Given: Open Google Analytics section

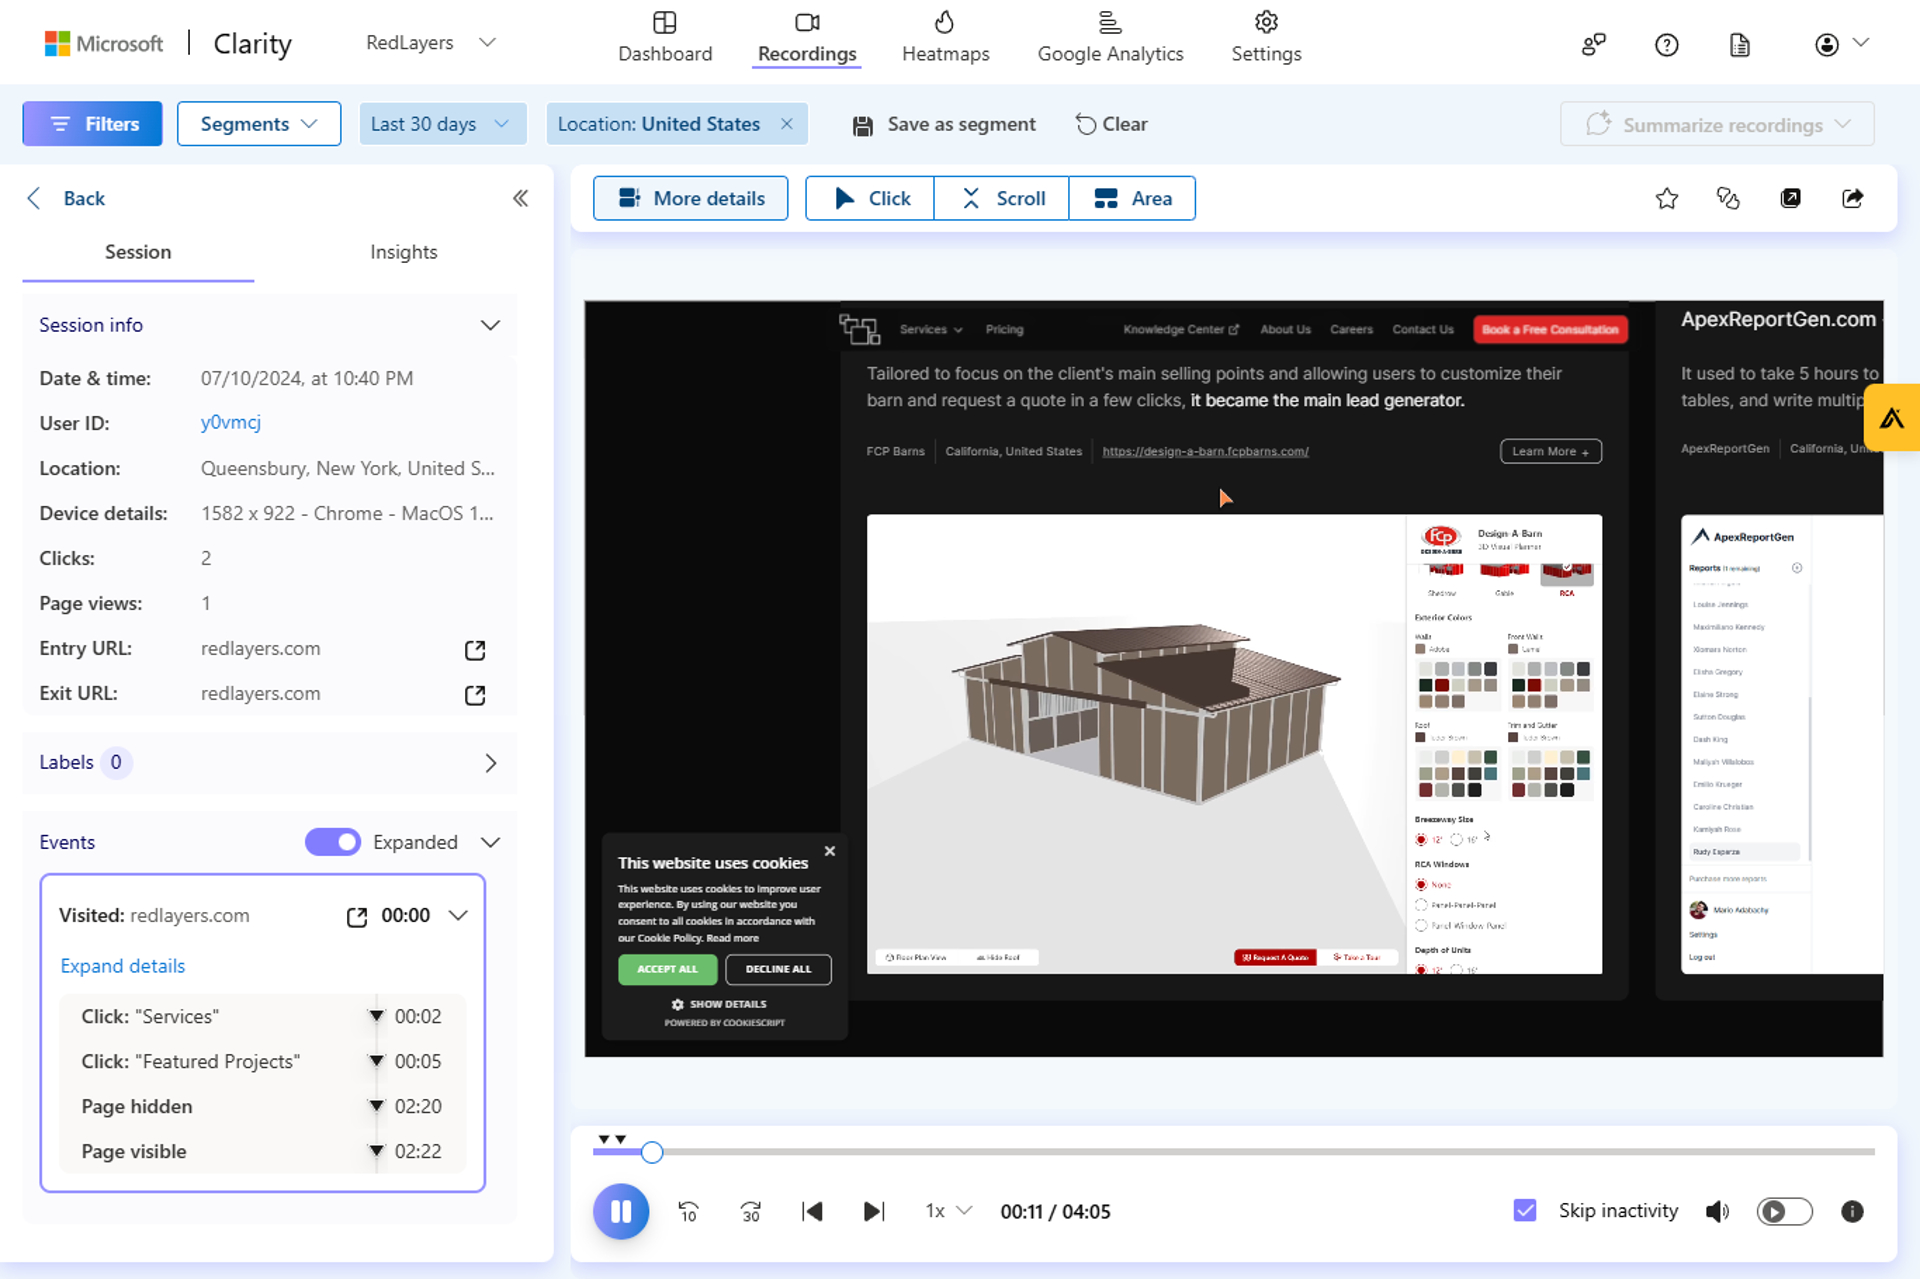Looking at the screenshot, I should tap(1110, 37).
